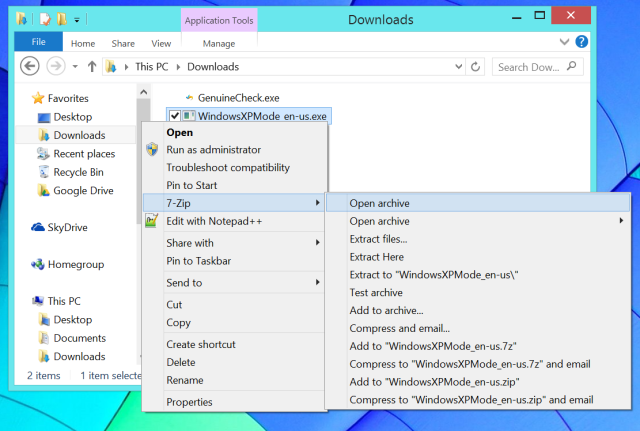
Task: Click Properties in the context menu
Action: [189, 402]
